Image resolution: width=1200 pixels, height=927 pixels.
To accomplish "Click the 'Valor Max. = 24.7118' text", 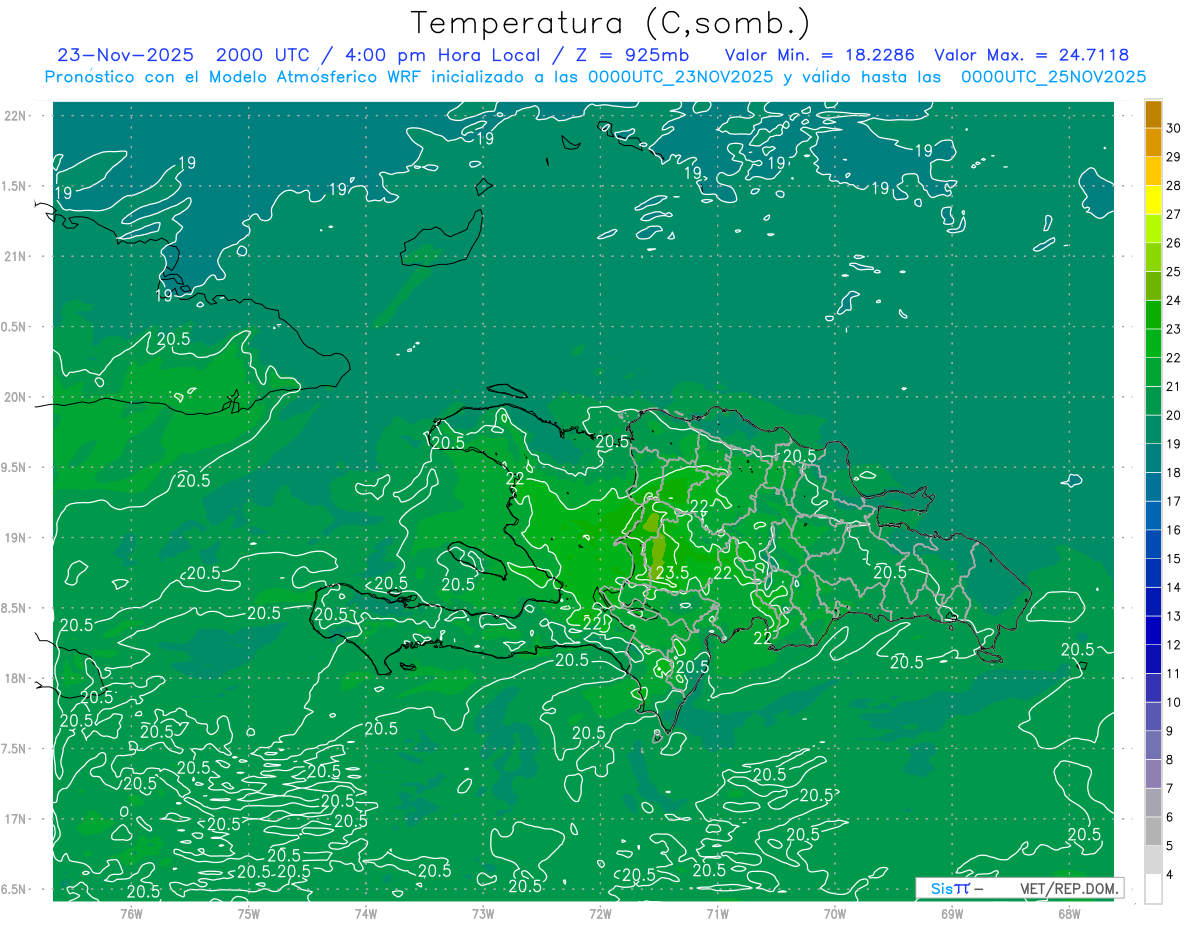I will pos(1032,55).
